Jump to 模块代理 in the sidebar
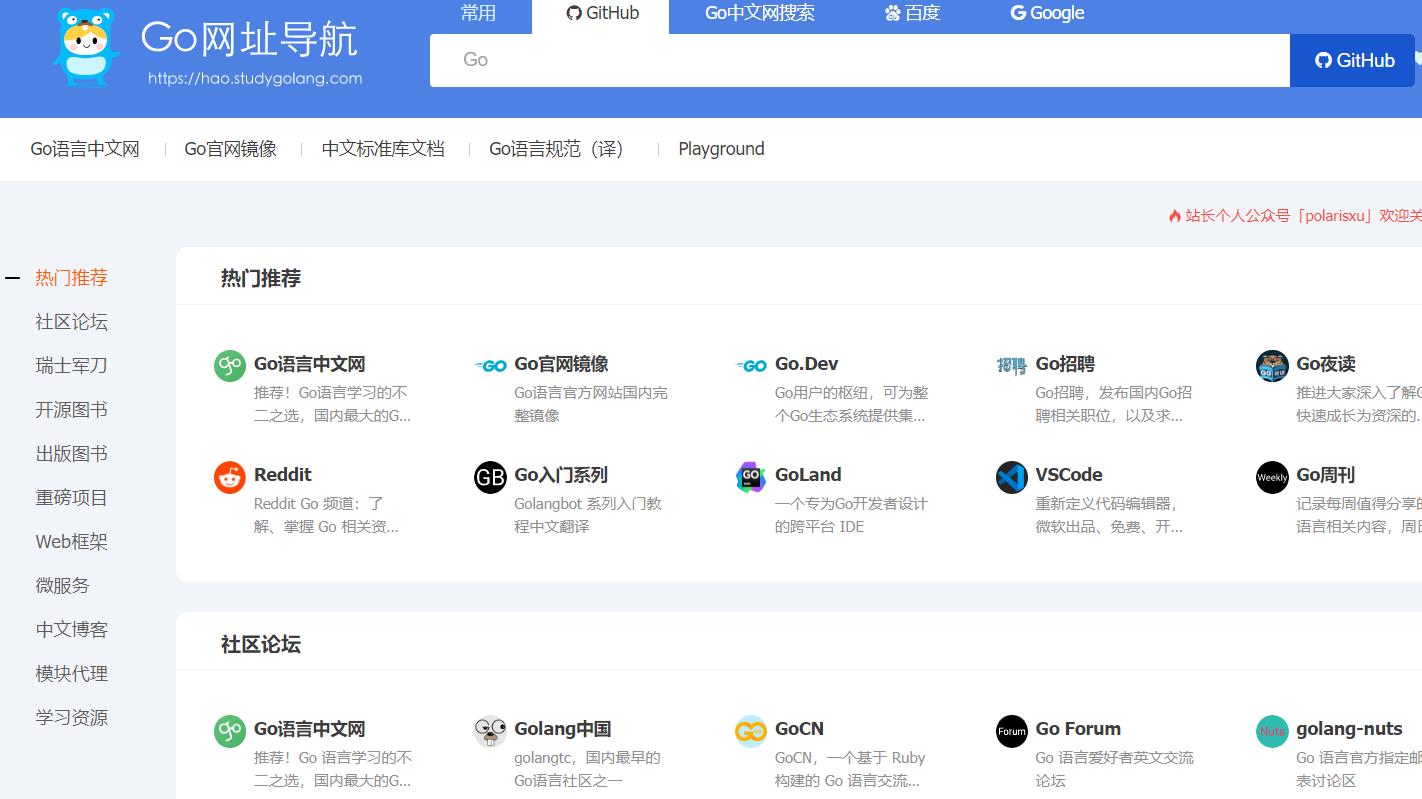Image resolution: width=1422 pixels, height=799 pixels. coord(71,674)
